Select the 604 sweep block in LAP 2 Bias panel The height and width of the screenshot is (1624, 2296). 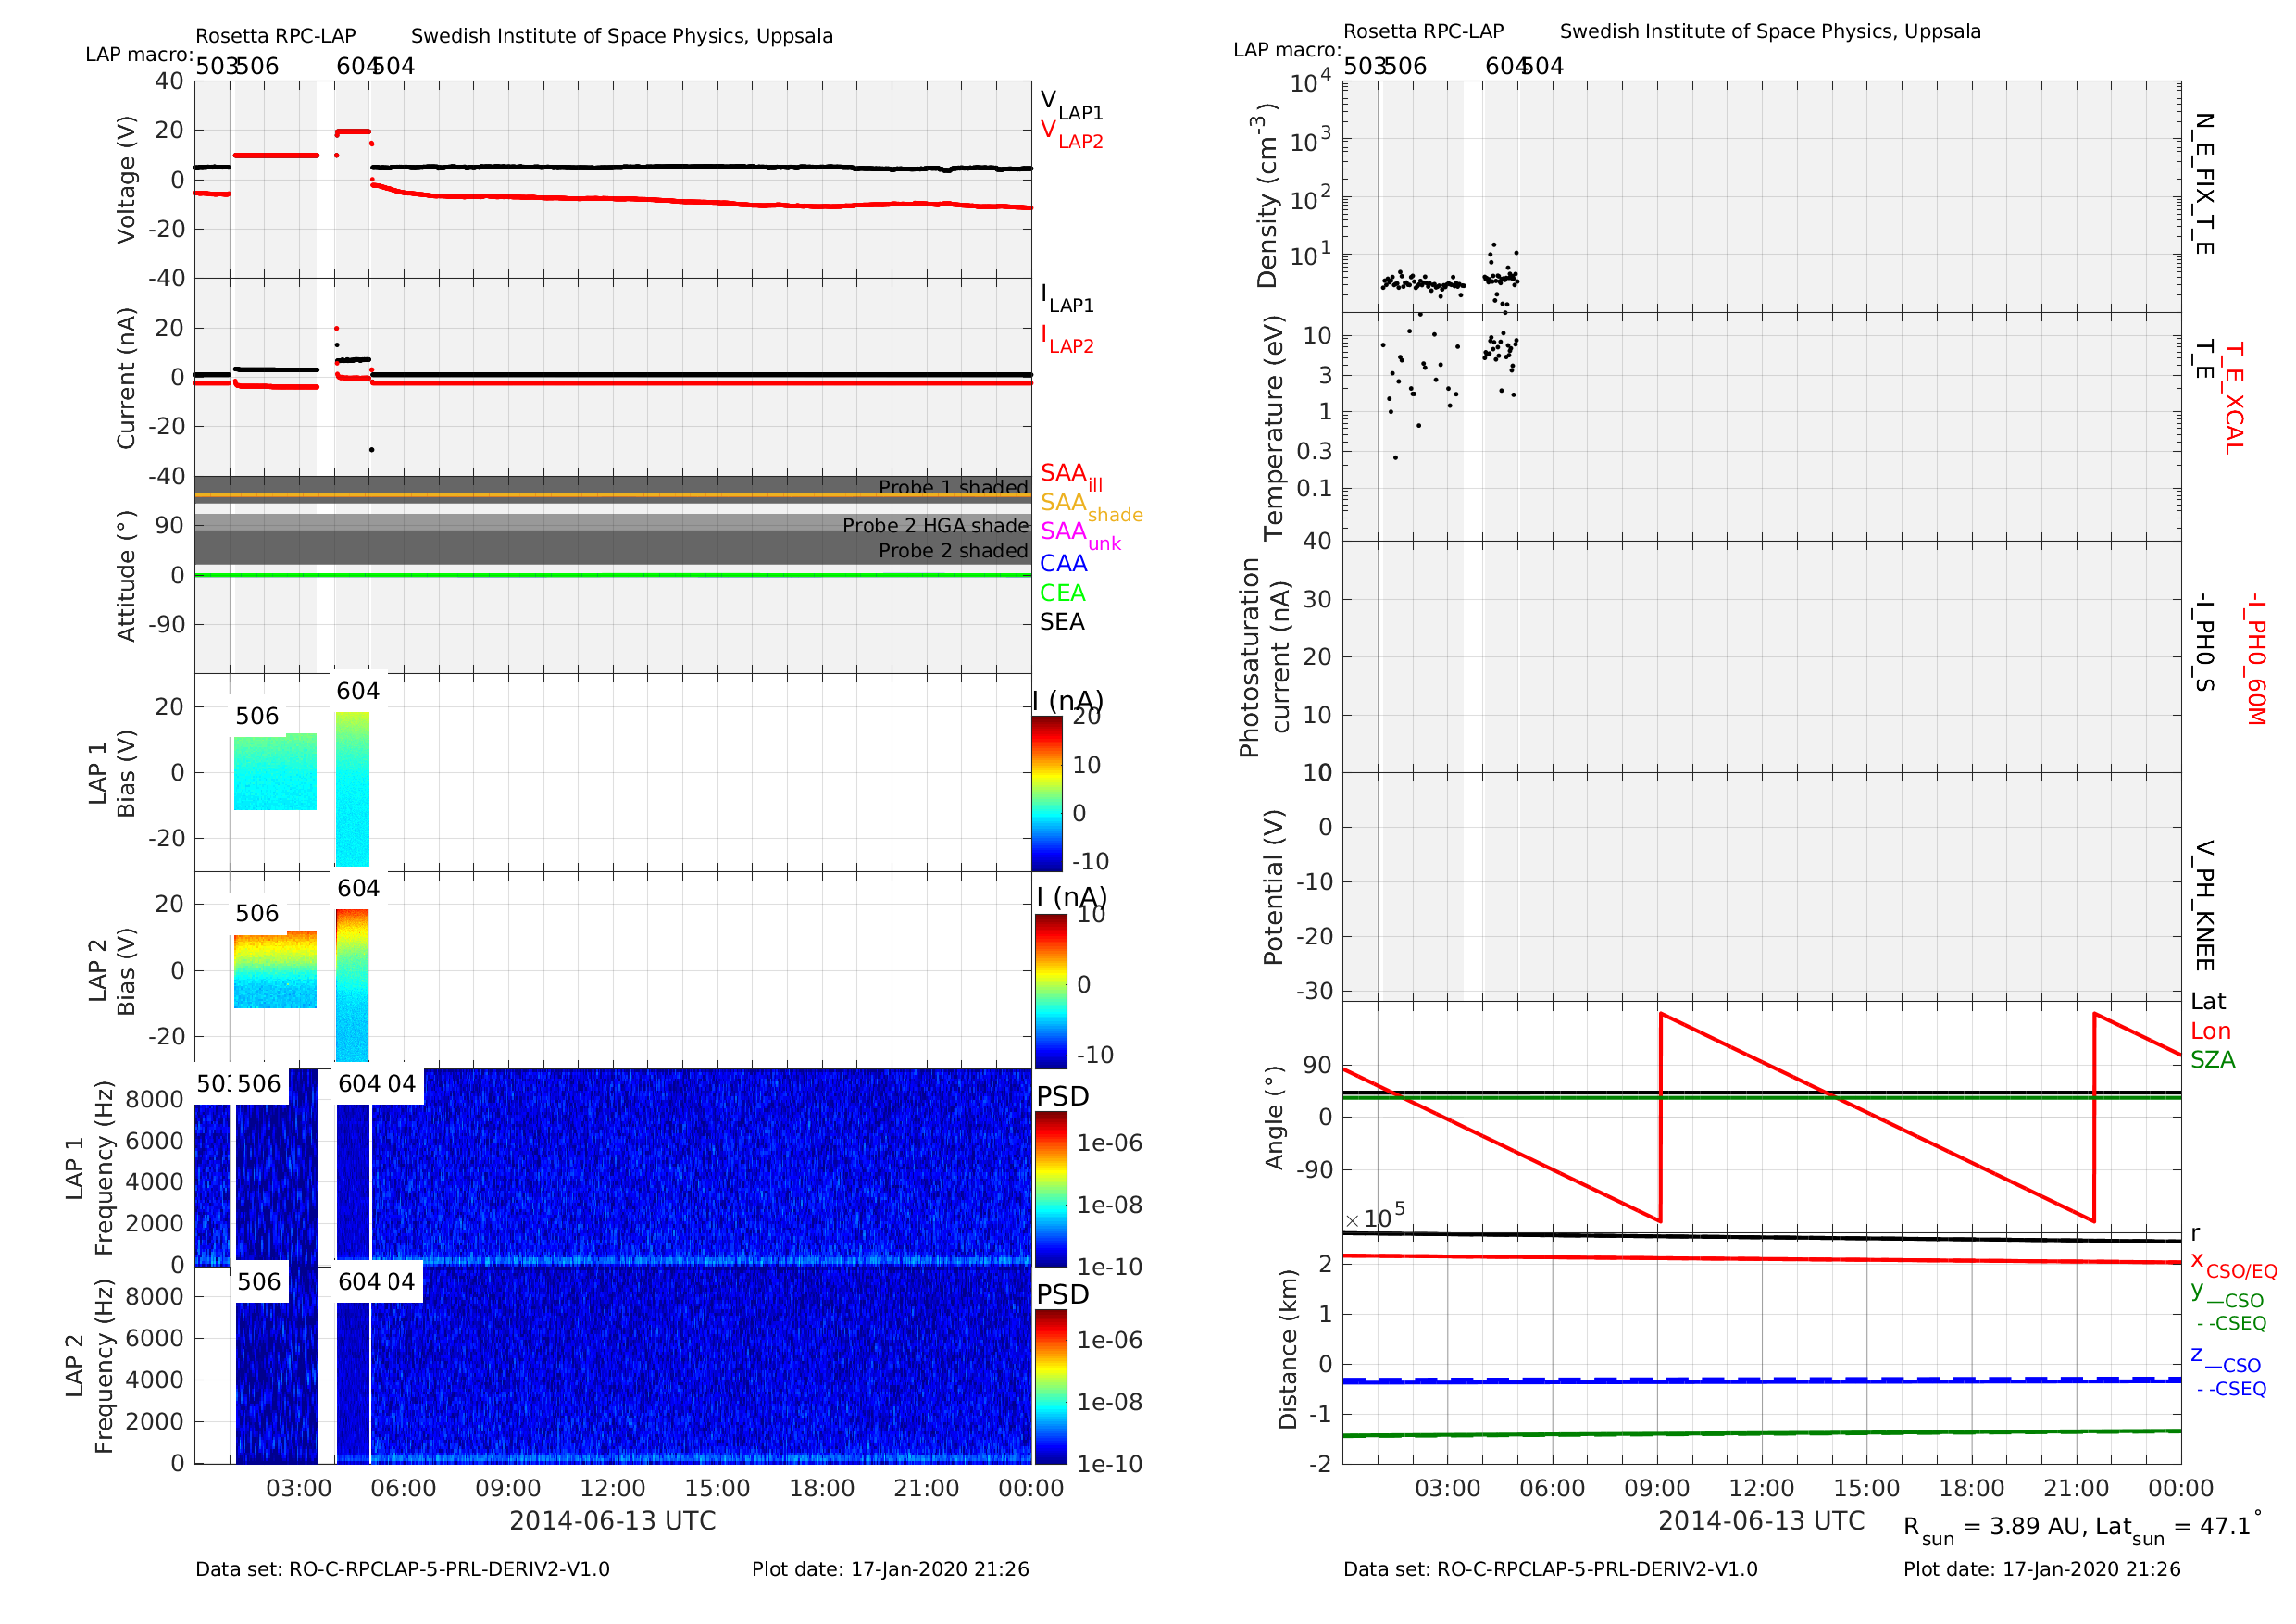352,985
